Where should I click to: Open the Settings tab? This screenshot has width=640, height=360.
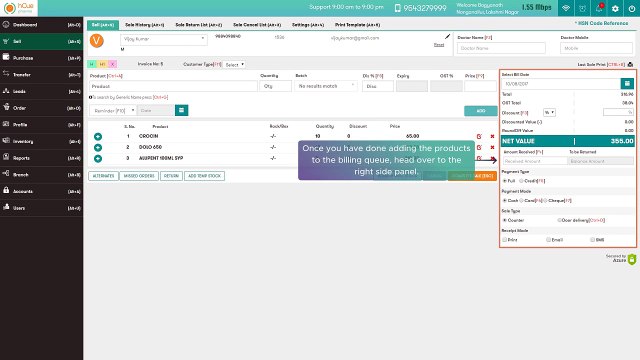click(x=308, y=25)
